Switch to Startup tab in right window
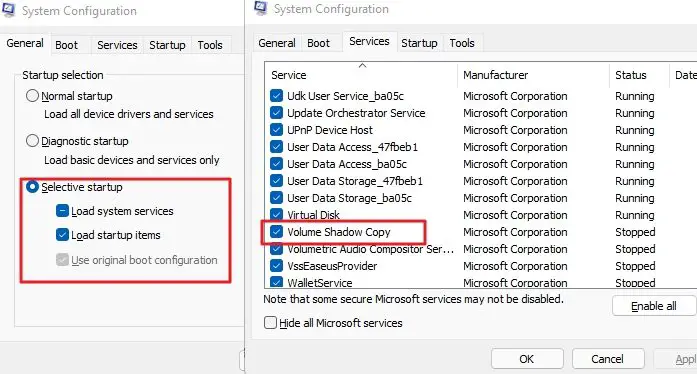 419,43
